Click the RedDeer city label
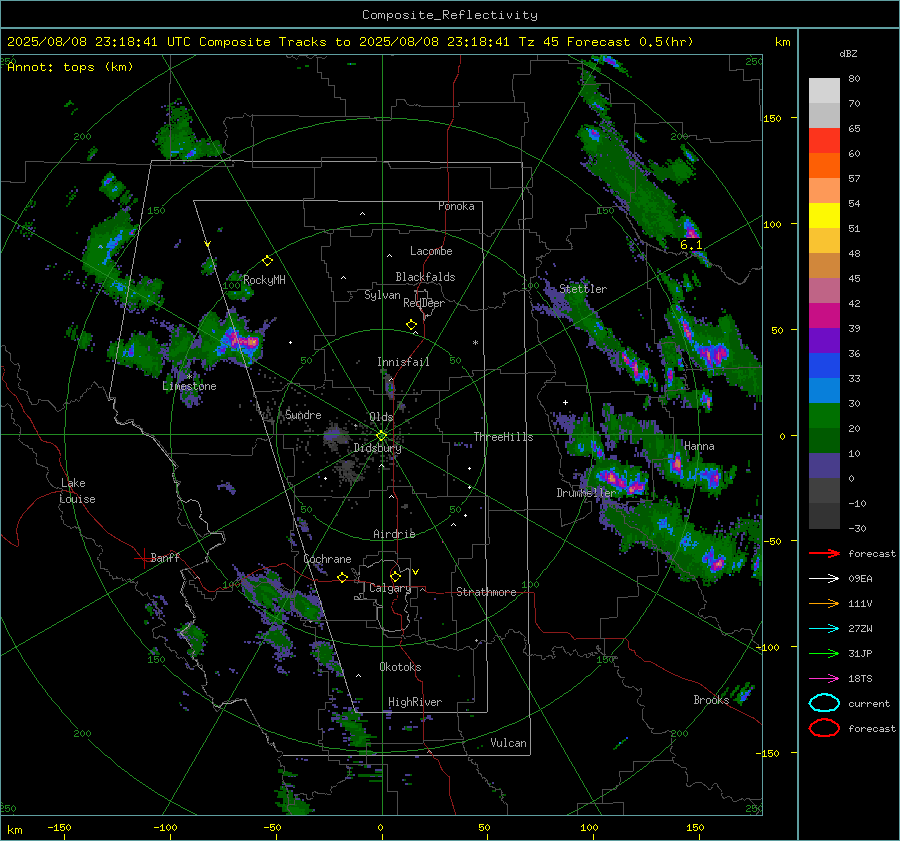This screenshot has height=841, width=900. (x=424, y=303)
